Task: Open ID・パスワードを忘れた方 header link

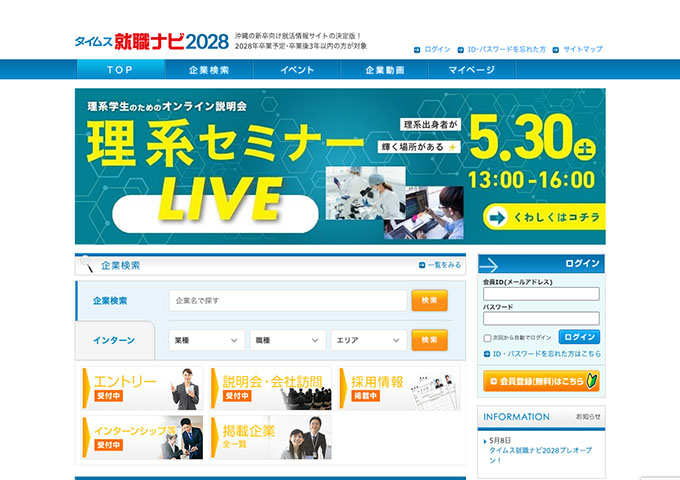Action: click(507, 49)
